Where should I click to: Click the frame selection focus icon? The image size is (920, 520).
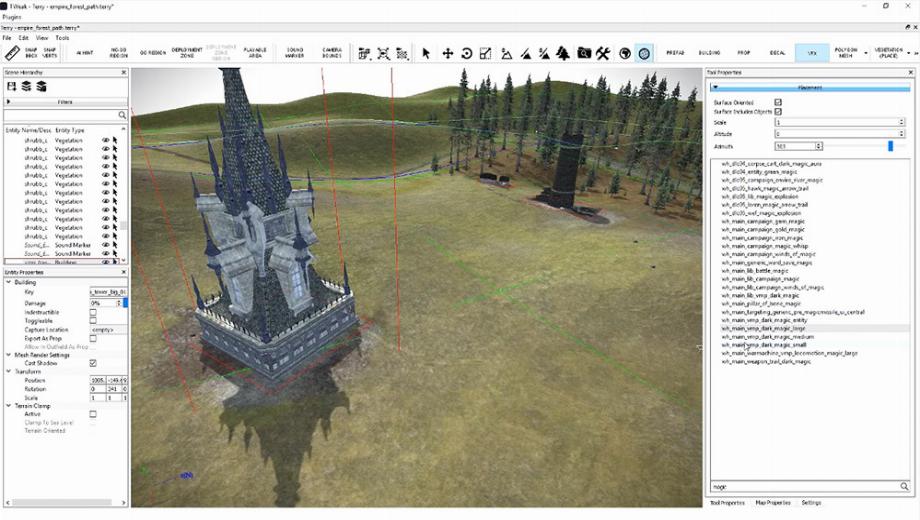(383, 53)
